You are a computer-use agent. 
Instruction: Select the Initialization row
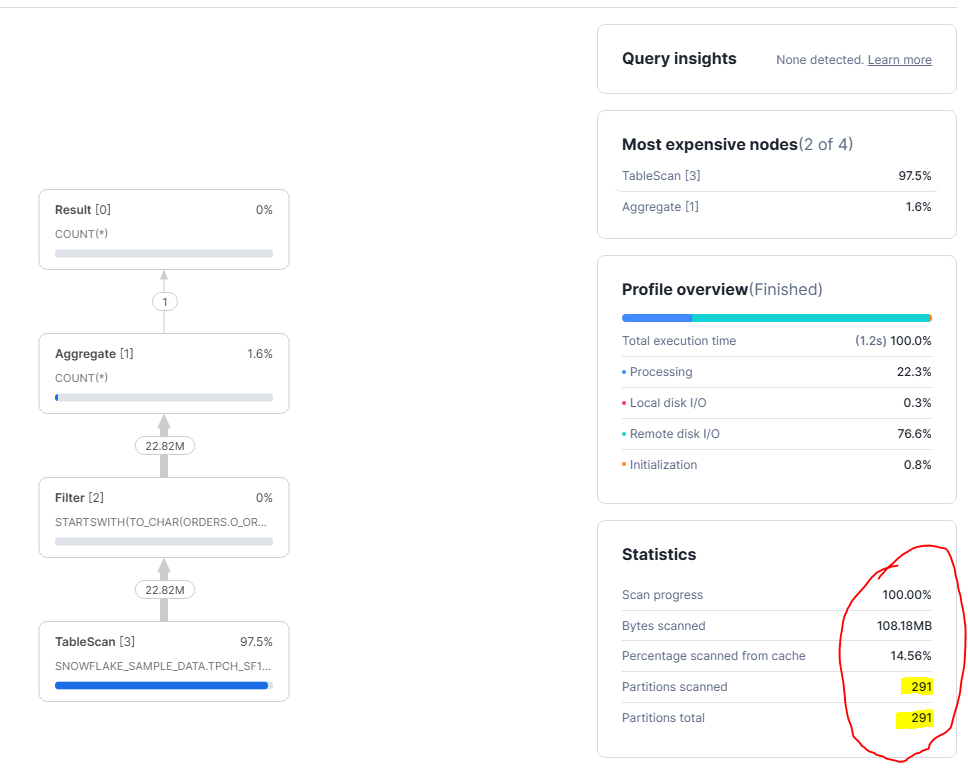point(776,464)
